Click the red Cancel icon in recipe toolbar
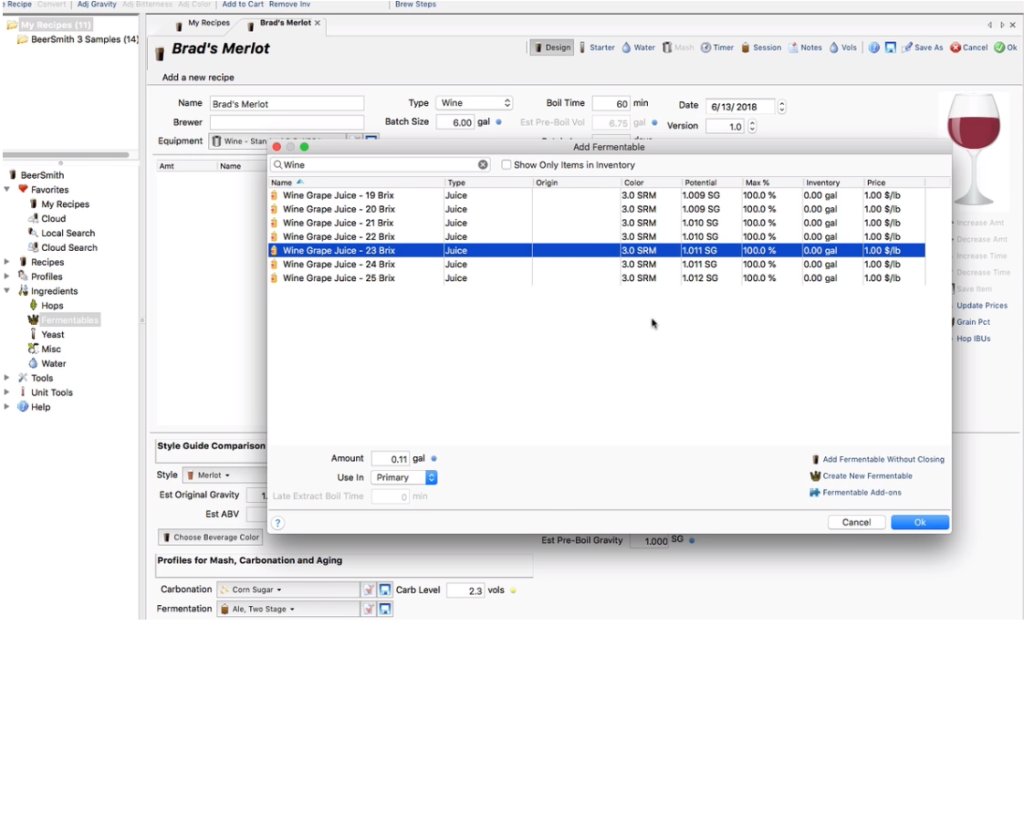This screenshot has height=835, width=1024. pos(955,48)
